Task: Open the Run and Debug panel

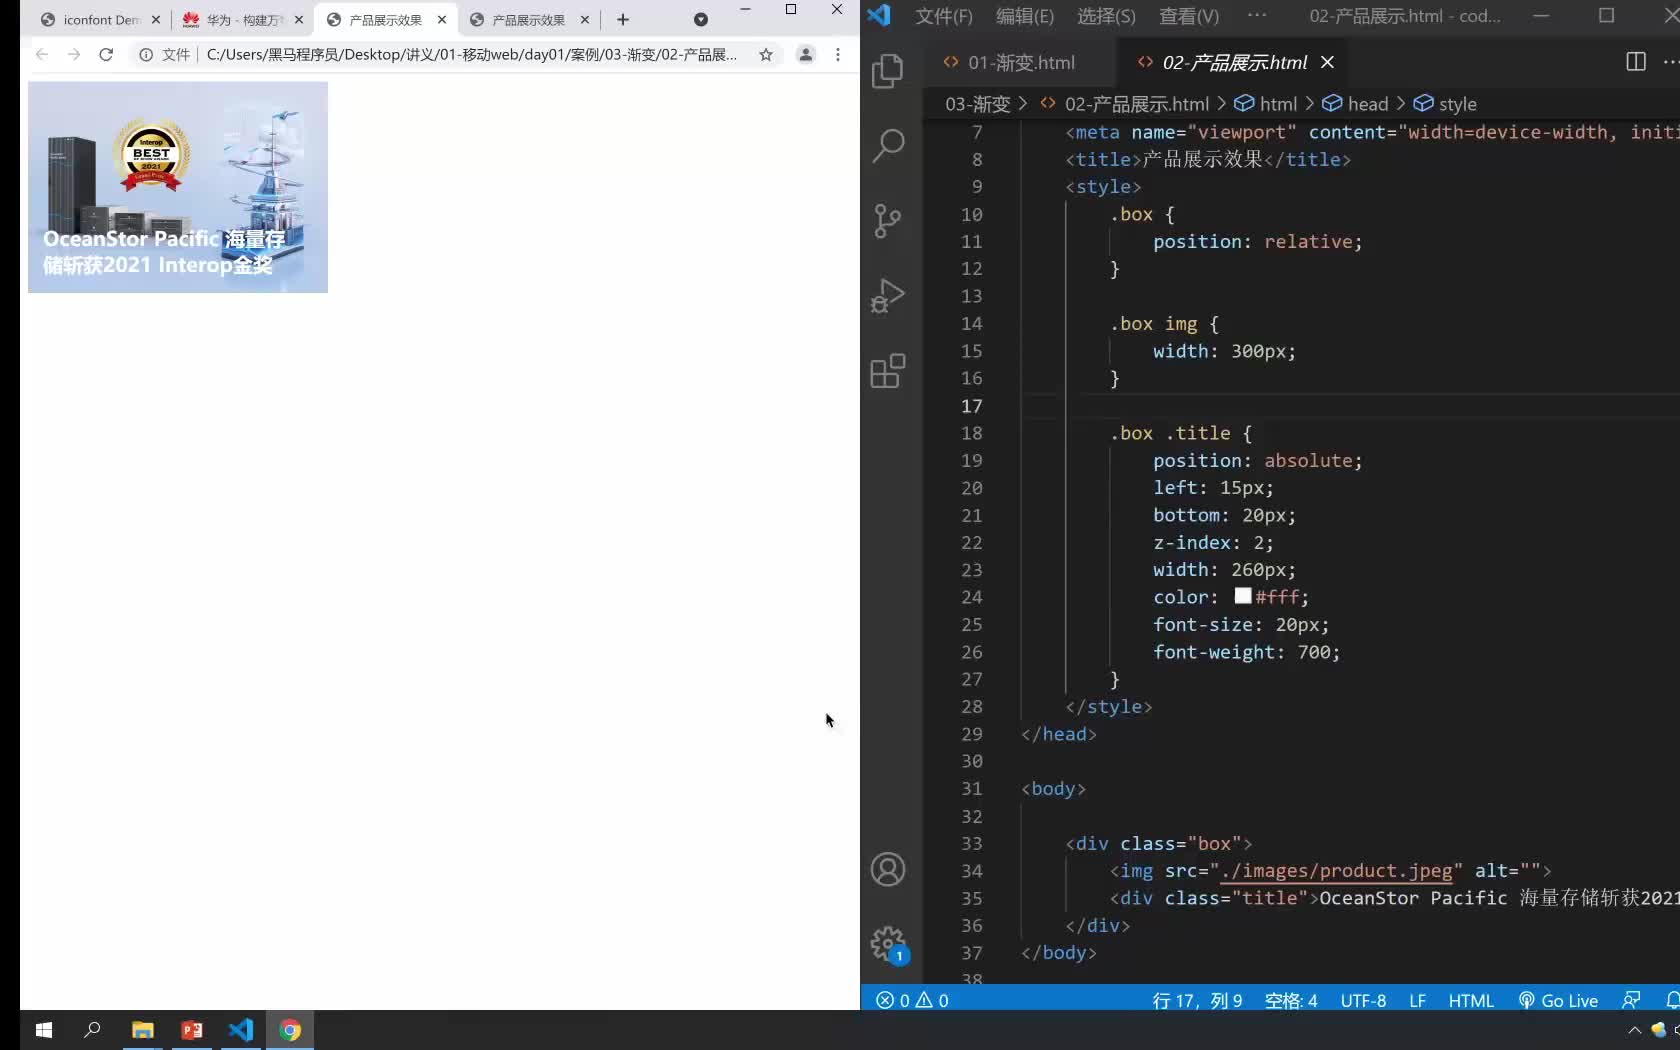Action: tap(888, 296)
